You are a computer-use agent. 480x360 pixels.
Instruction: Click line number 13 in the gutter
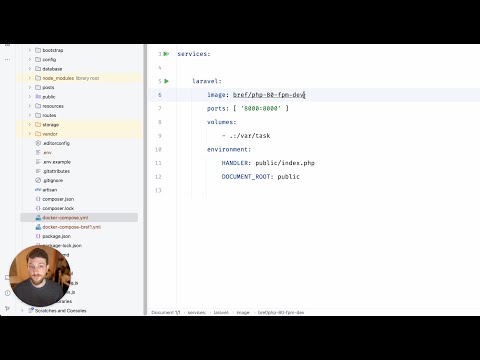158,190
